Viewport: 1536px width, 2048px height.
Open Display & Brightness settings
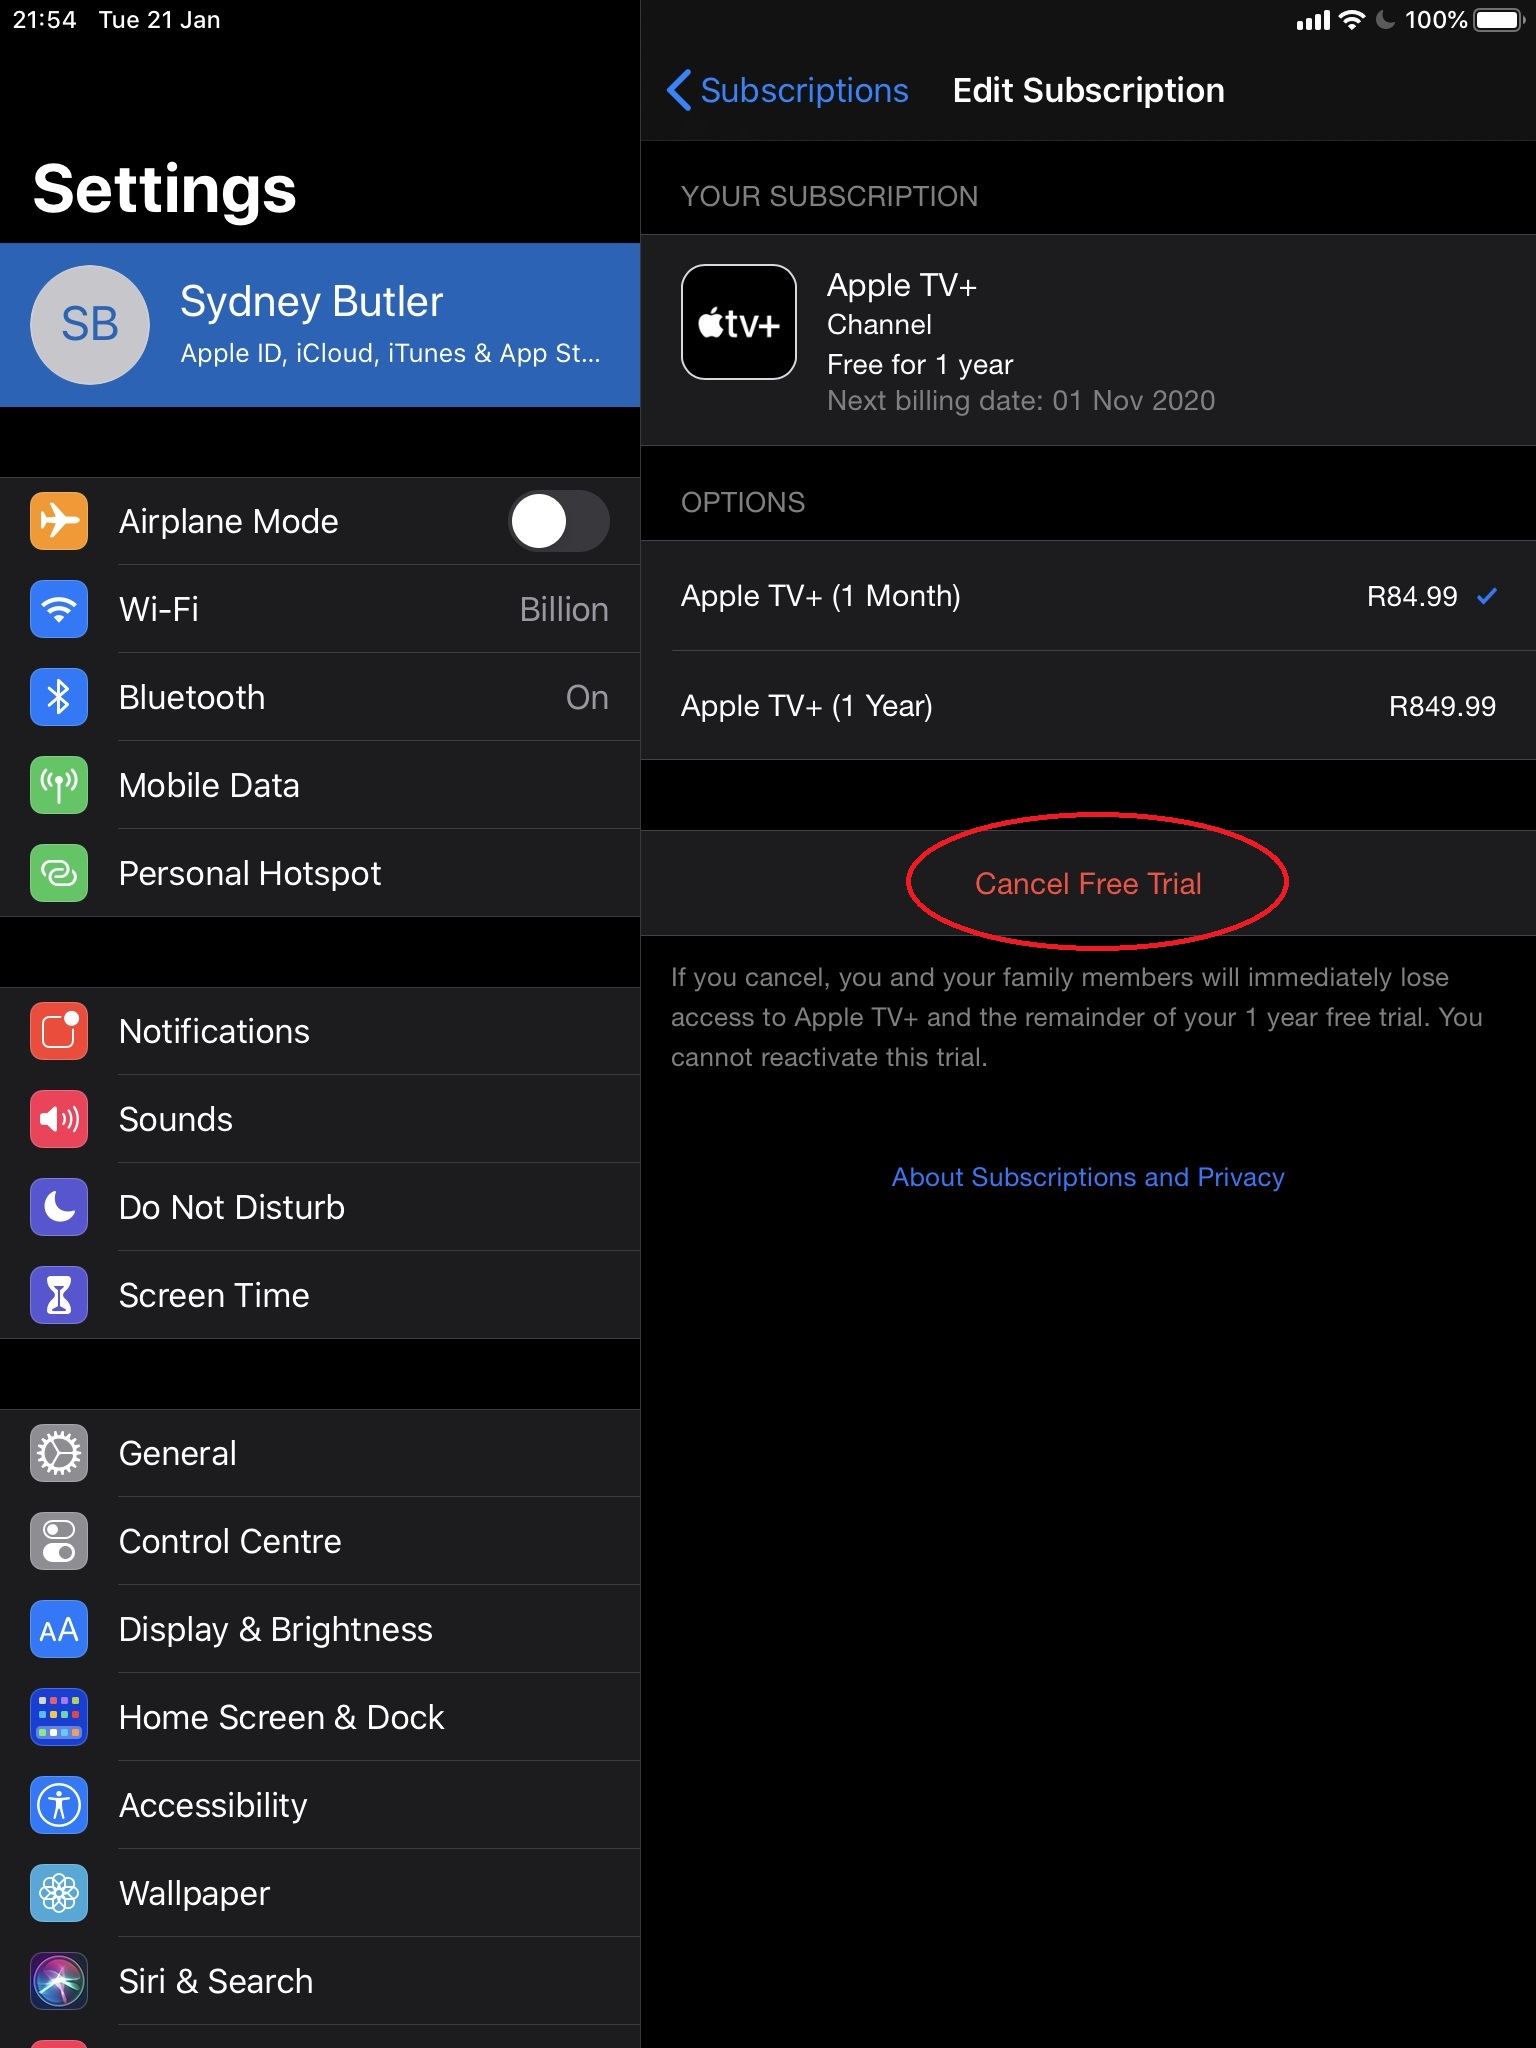320,1629
